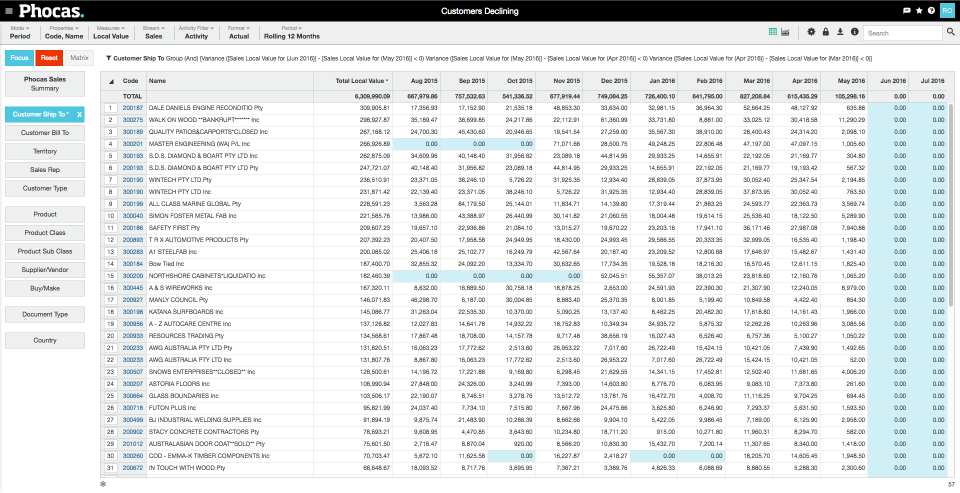The image size is (960, 493).
Task: Select row 31 number box for IN TOUCH WITH WOOD
Action: click(110, 468)
